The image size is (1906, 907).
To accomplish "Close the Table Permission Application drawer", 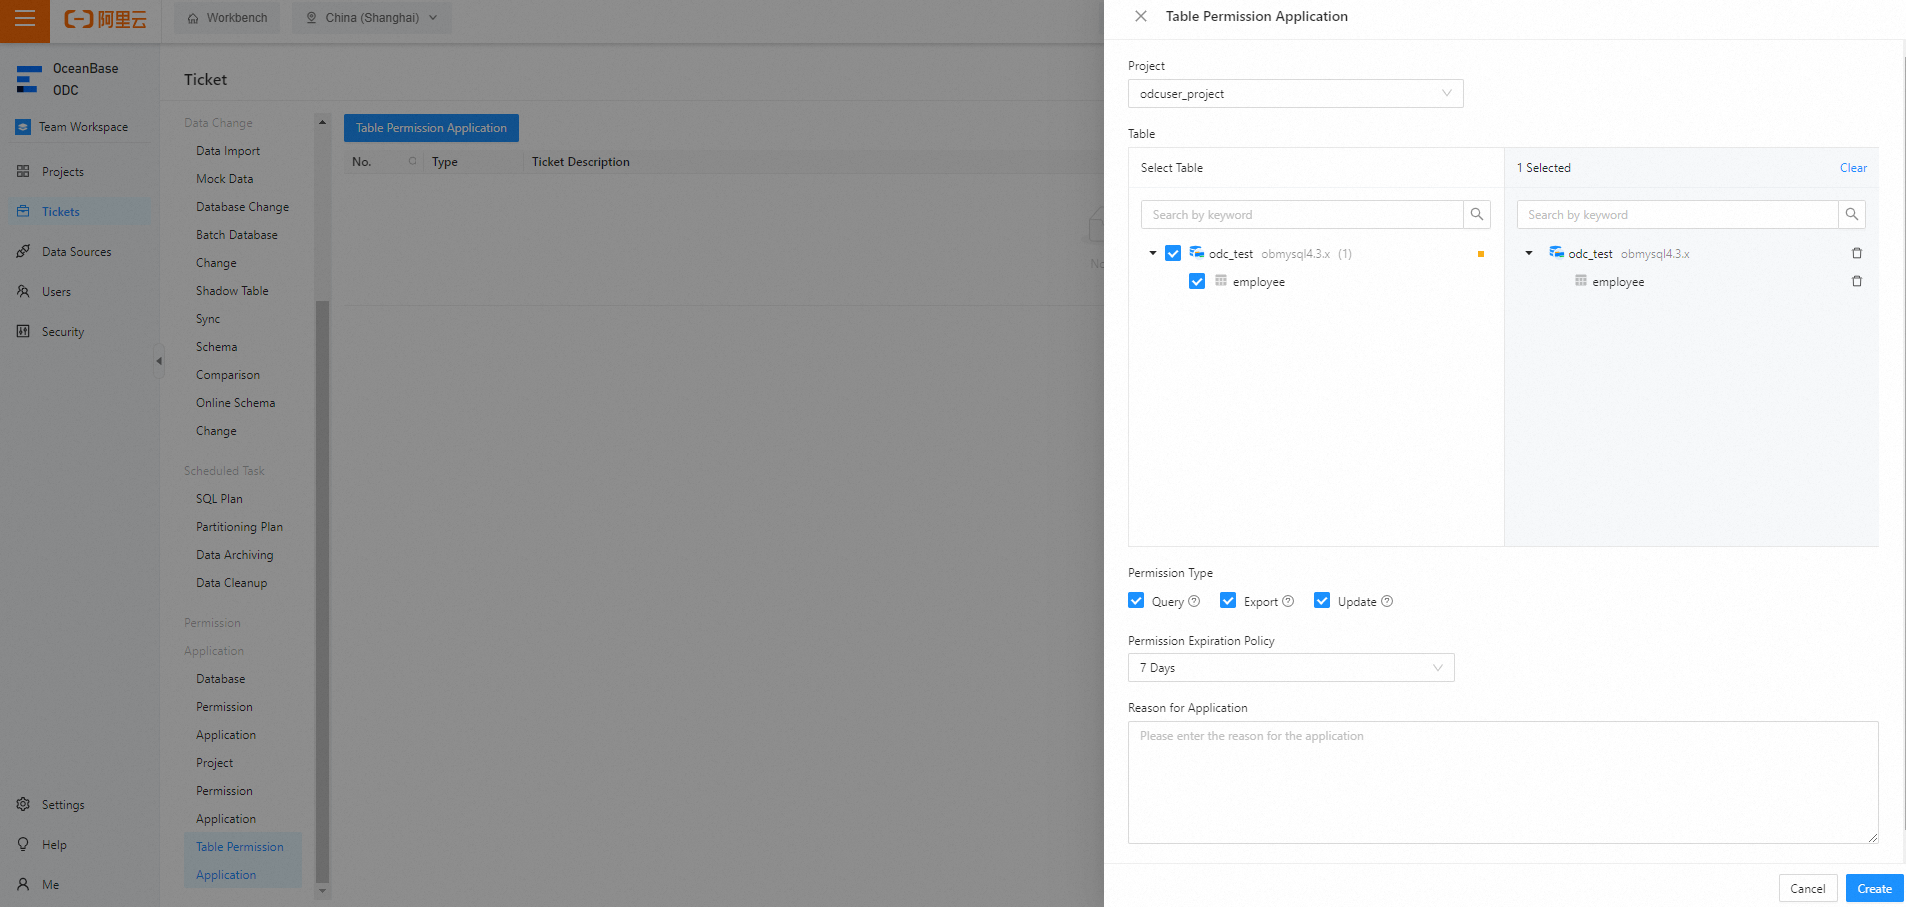I will tap(1141, 16).
